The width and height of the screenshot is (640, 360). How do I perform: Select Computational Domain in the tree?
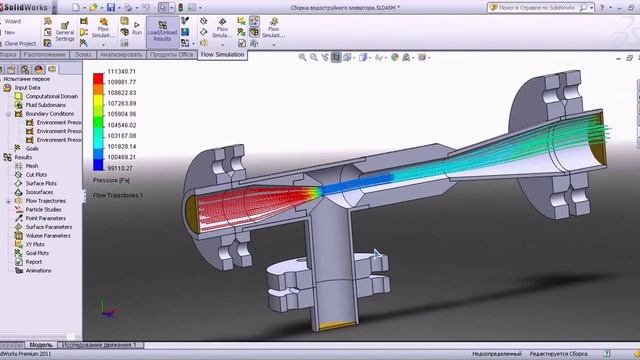52,96
